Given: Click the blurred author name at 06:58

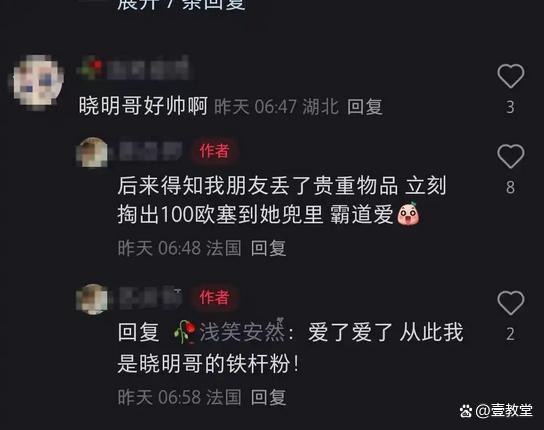Looking at the screenshot, I should (x=151, y=298).
